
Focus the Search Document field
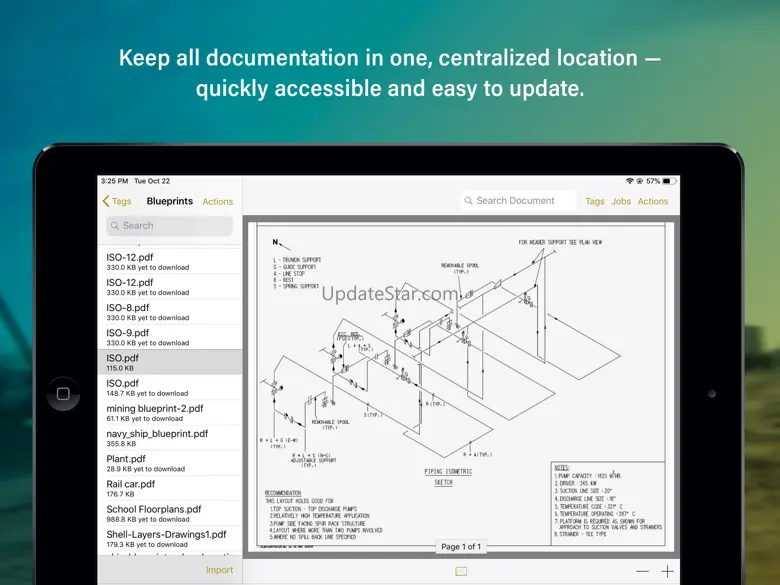click(518, 201)
